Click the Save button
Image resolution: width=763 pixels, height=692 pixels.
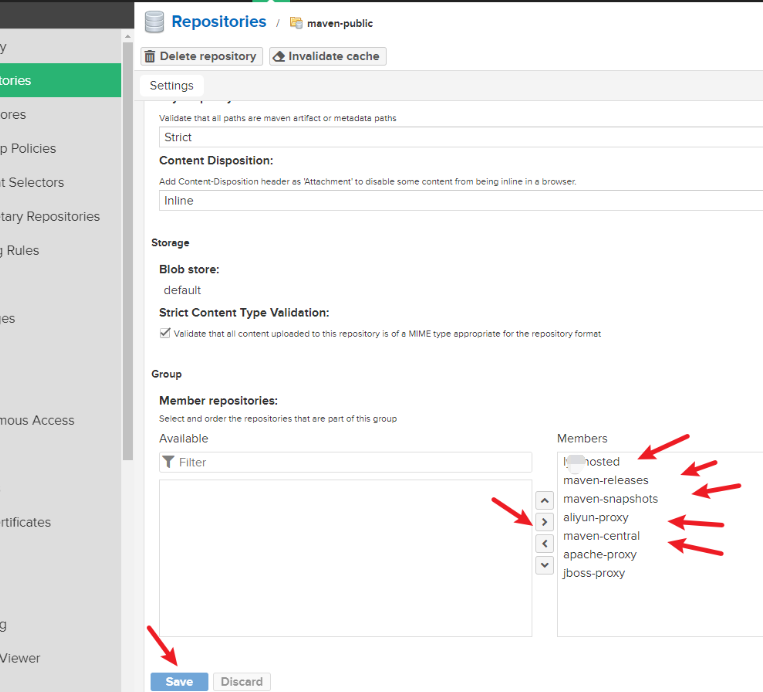click(x=179, y=682)
